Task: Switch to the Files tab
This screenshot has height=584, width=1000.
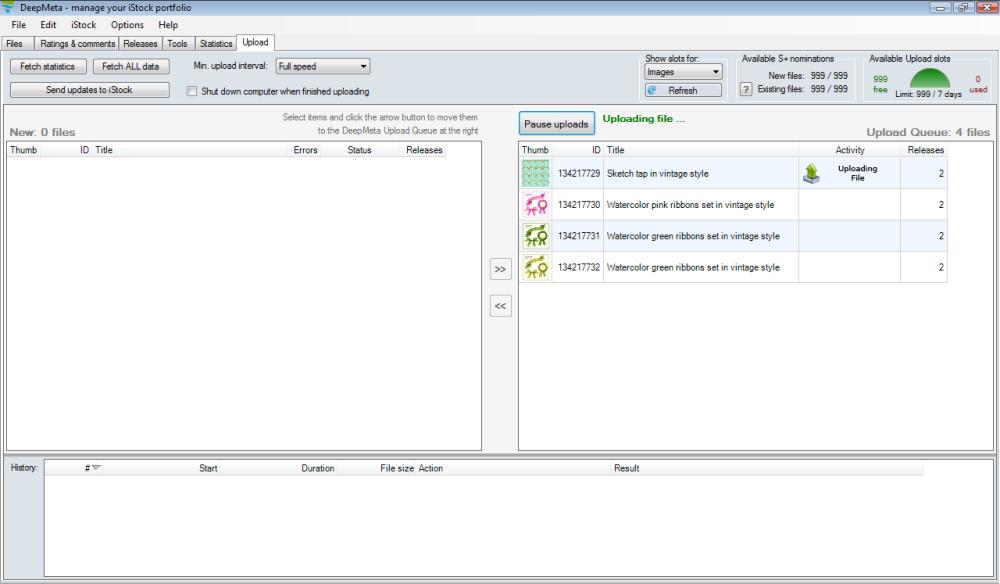Action: coord(15,43)
